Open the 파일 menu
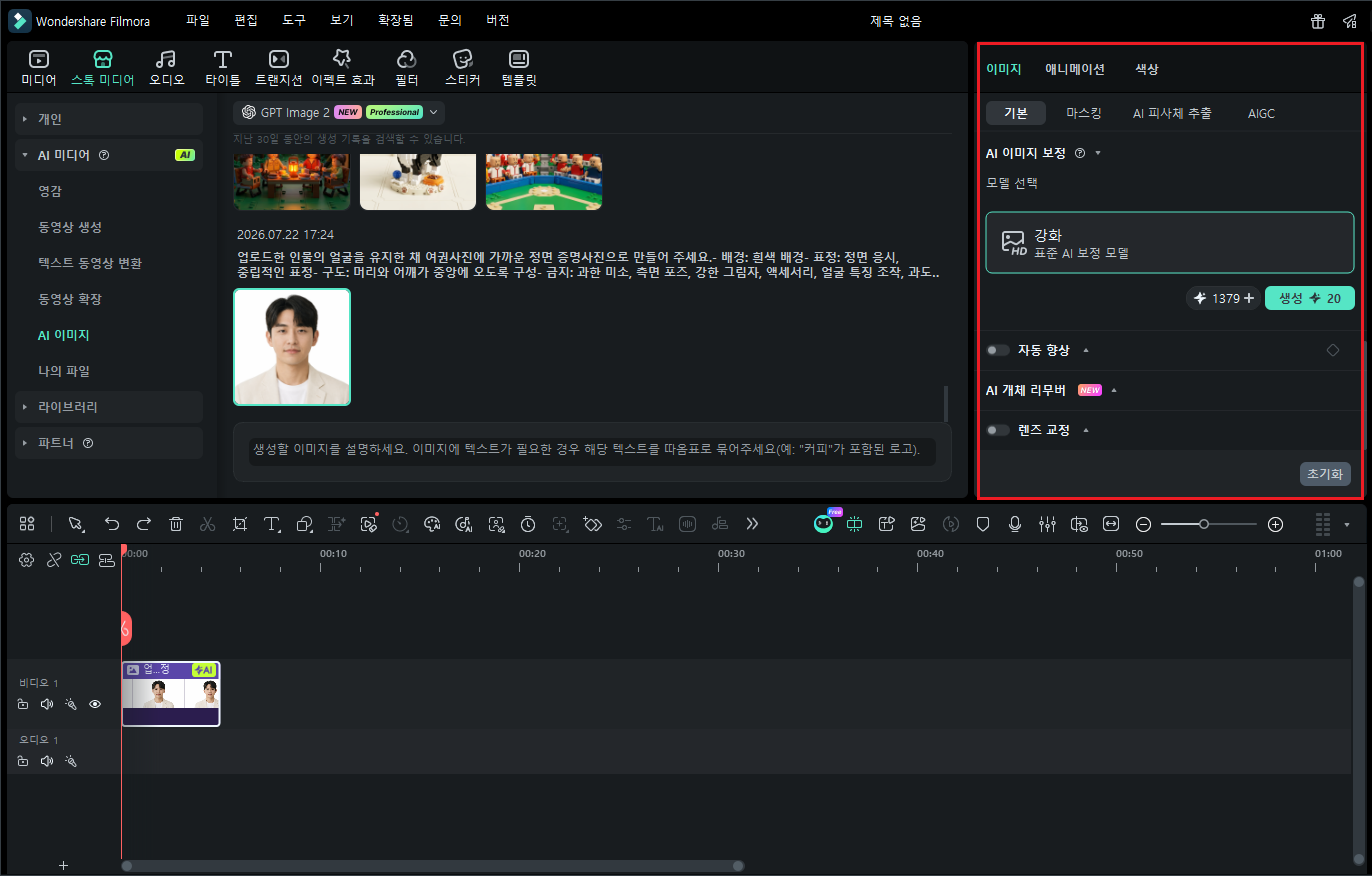Viewport: 1372px width, 876px height. pos(198,20)
